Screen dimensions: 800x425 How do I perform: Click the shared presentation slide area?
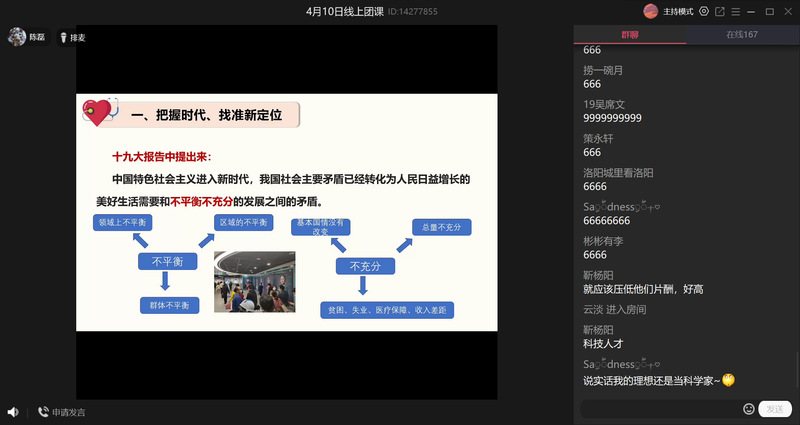point(287,212)
